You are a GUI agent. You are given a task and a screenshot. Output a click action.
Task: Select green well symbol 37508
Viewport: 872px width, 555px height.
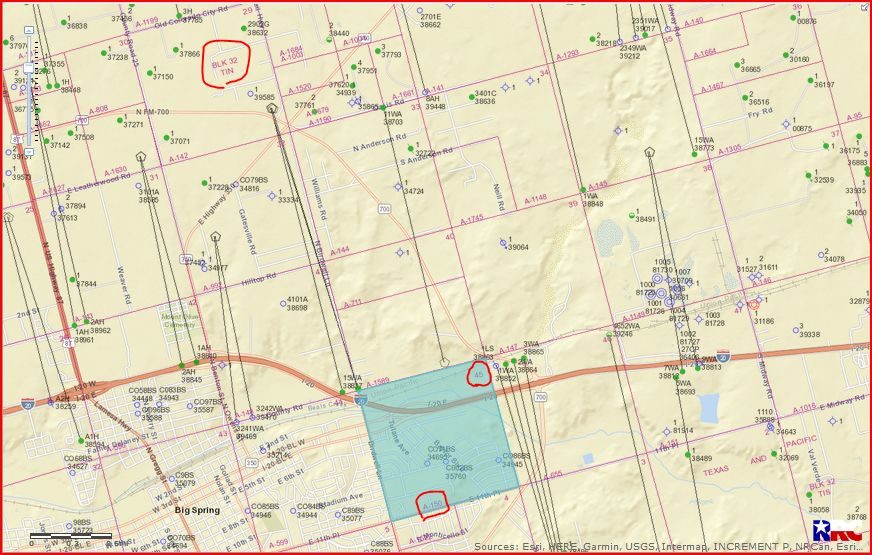point(71,133)
